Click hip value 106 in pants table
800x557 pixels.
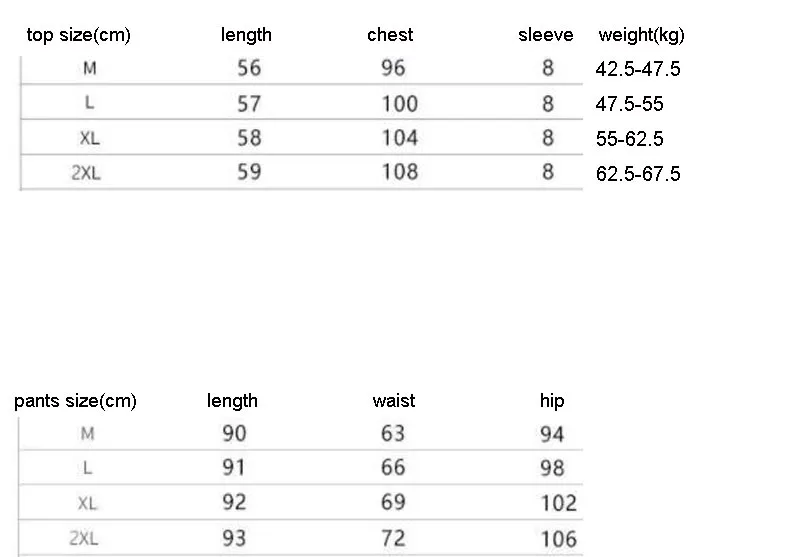point(558,540)
